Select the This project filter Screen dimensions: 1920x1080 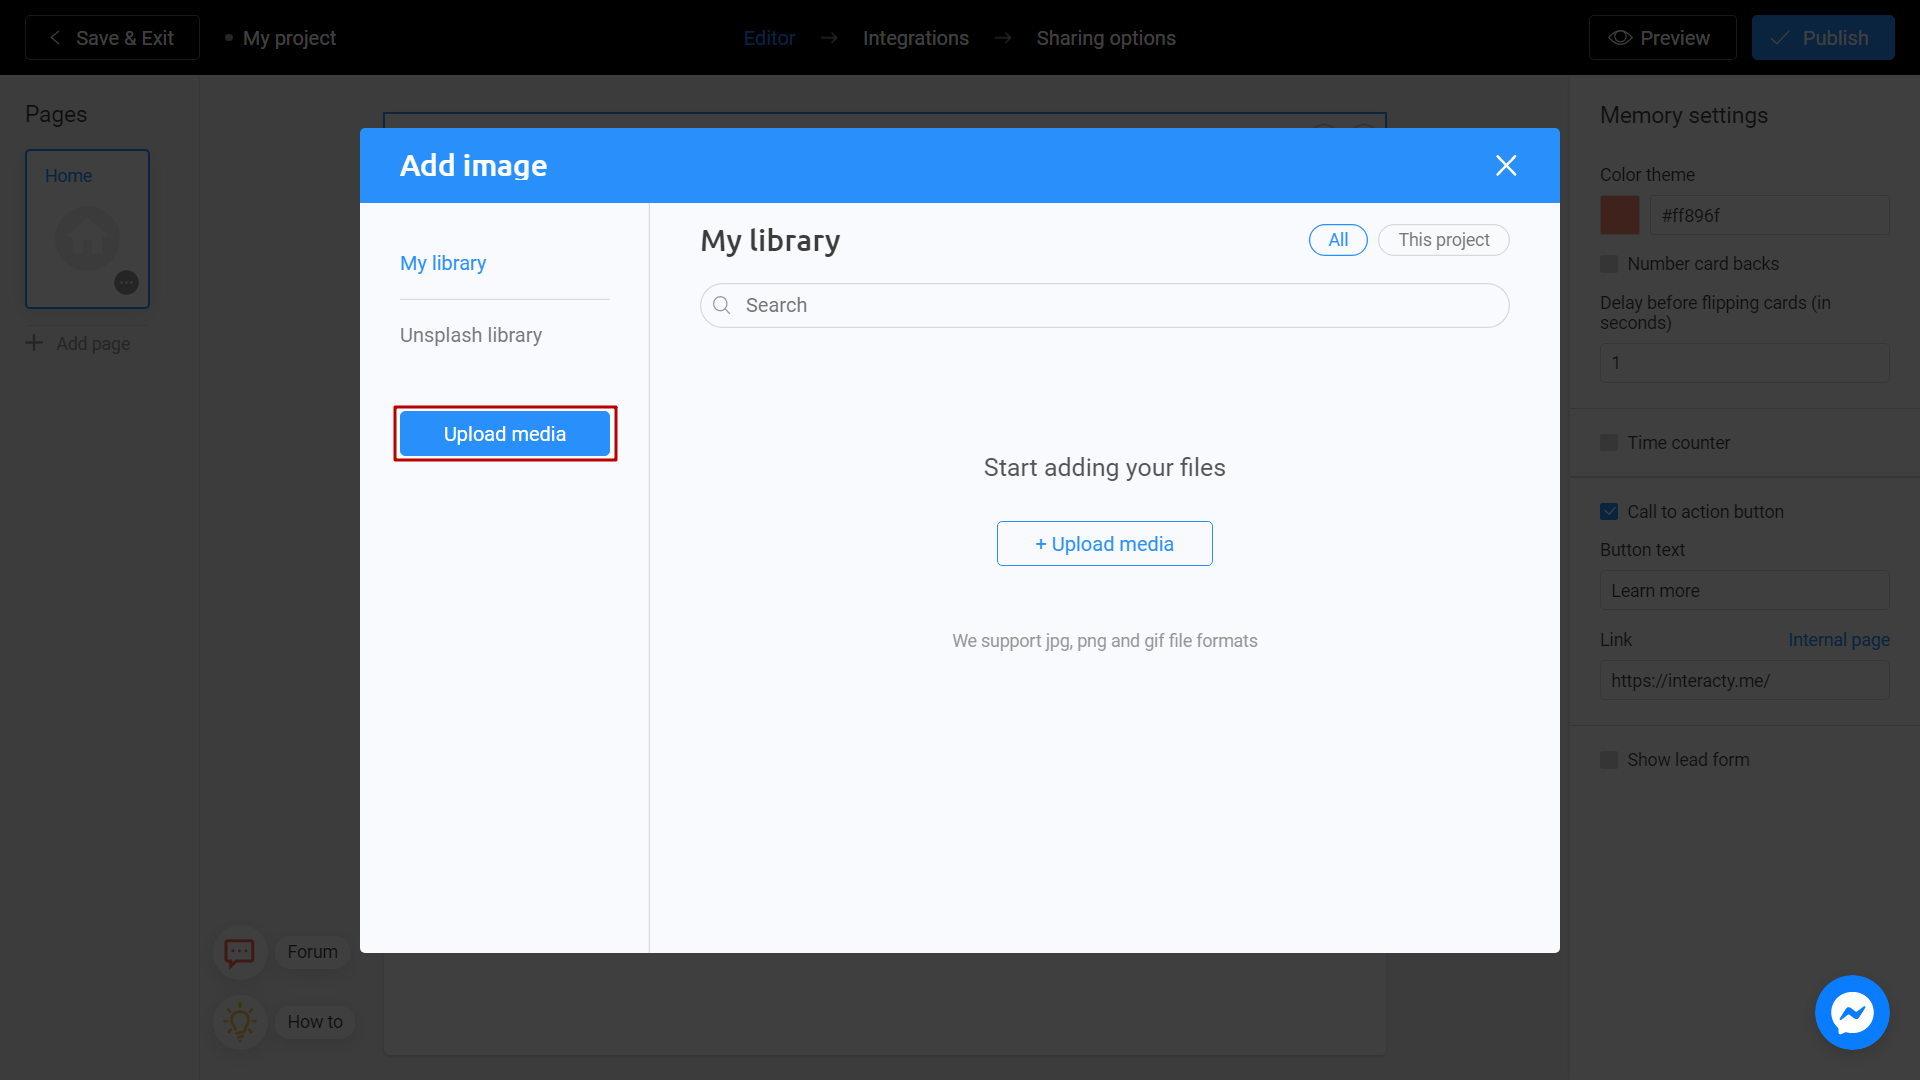[1444, 240]
